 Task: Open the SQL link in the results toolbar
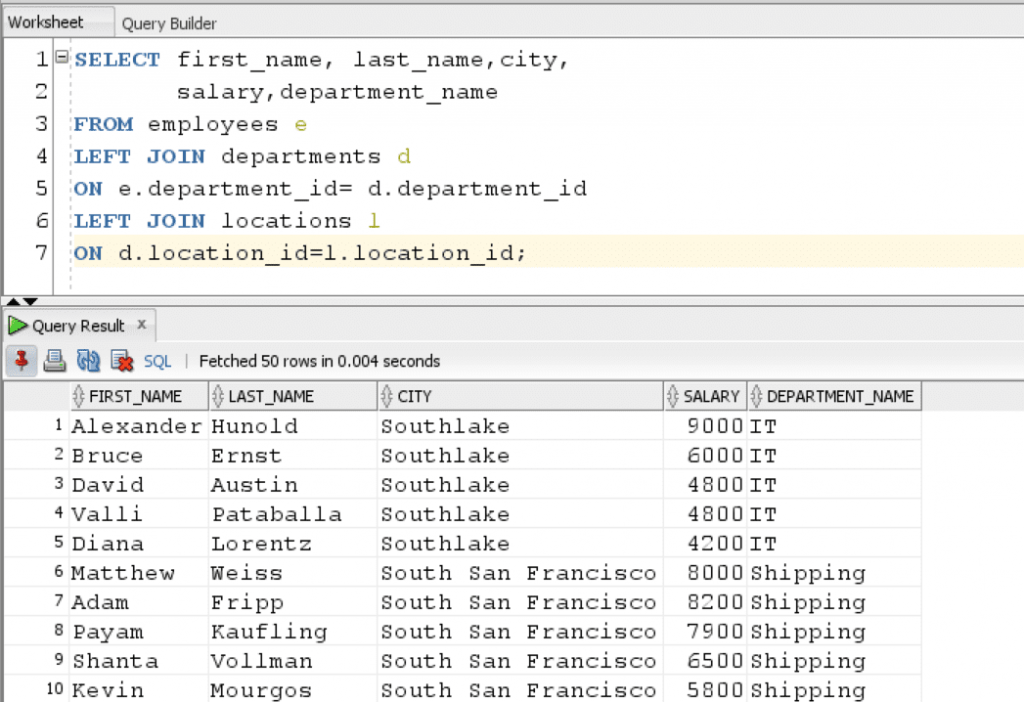click(157, 361)
